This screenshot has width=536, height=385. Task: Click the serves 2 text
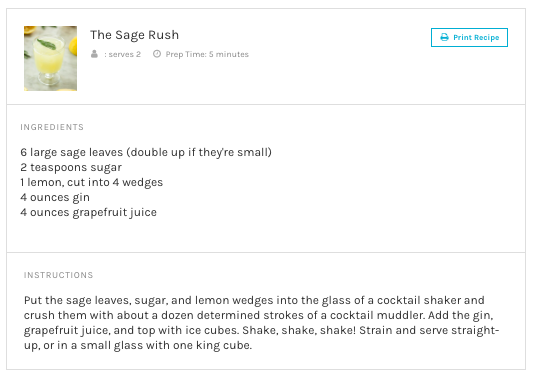[x=124, y=54]
